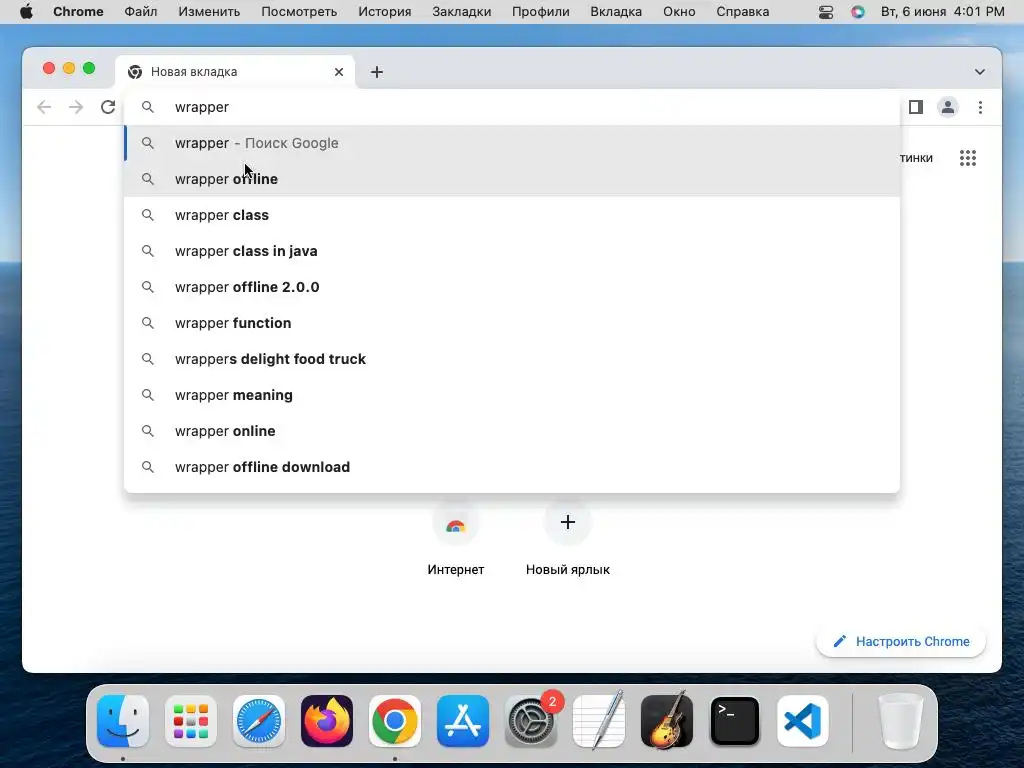Open the Справка menu
This screenshot has height=768, width=1024.
click(743, 12)
